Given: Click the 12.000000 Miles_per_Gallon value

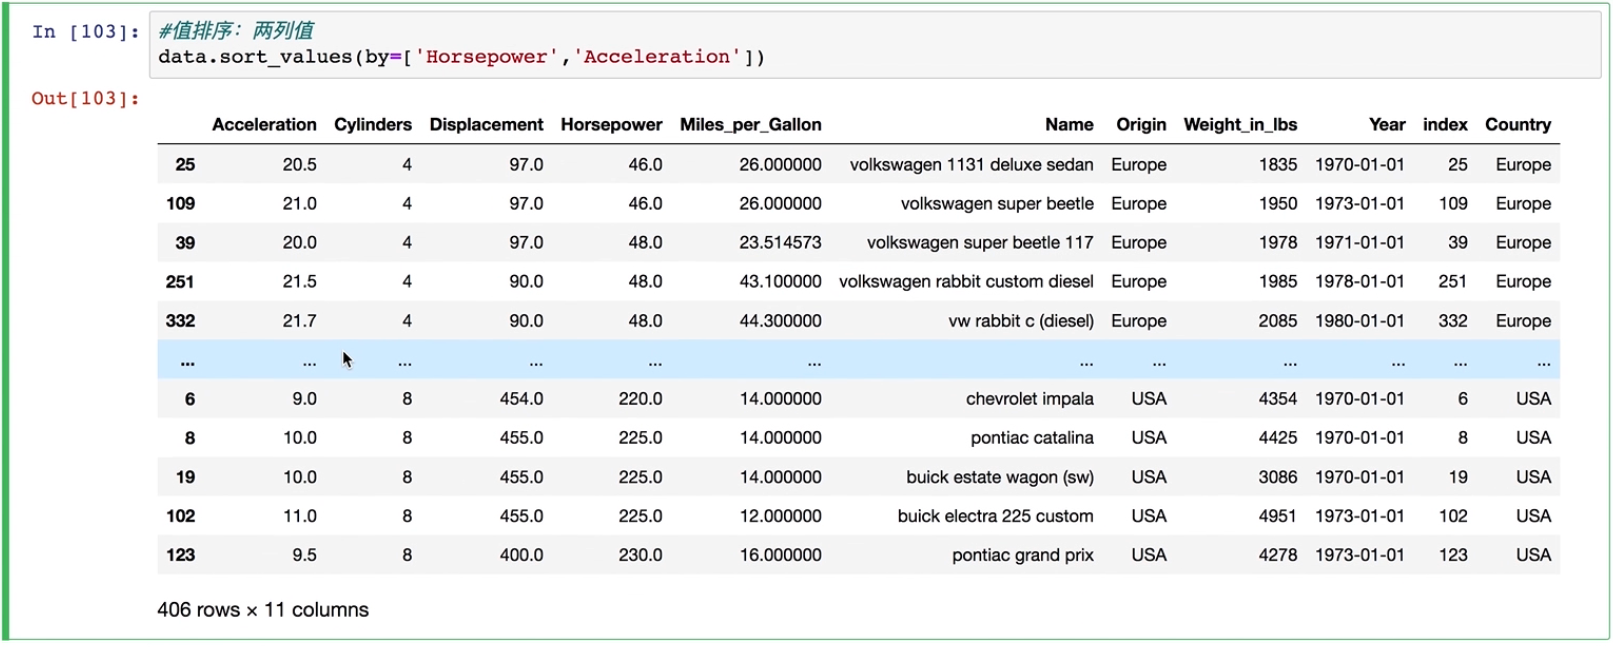Looking at the screenshot, I should tap(780, 516).
